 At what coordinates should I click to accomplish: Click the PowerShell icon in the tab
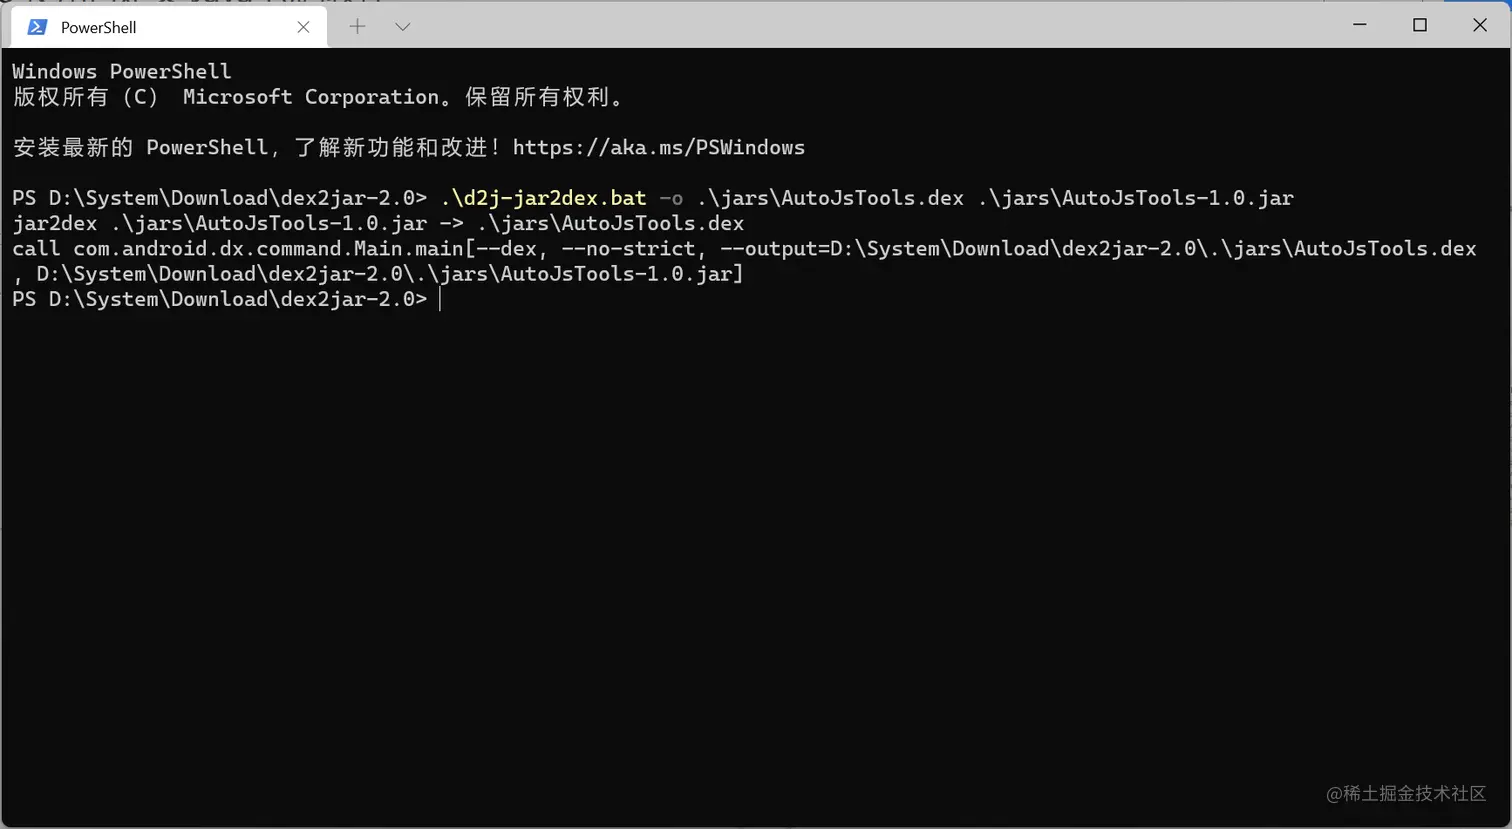(x=37, y=27)
